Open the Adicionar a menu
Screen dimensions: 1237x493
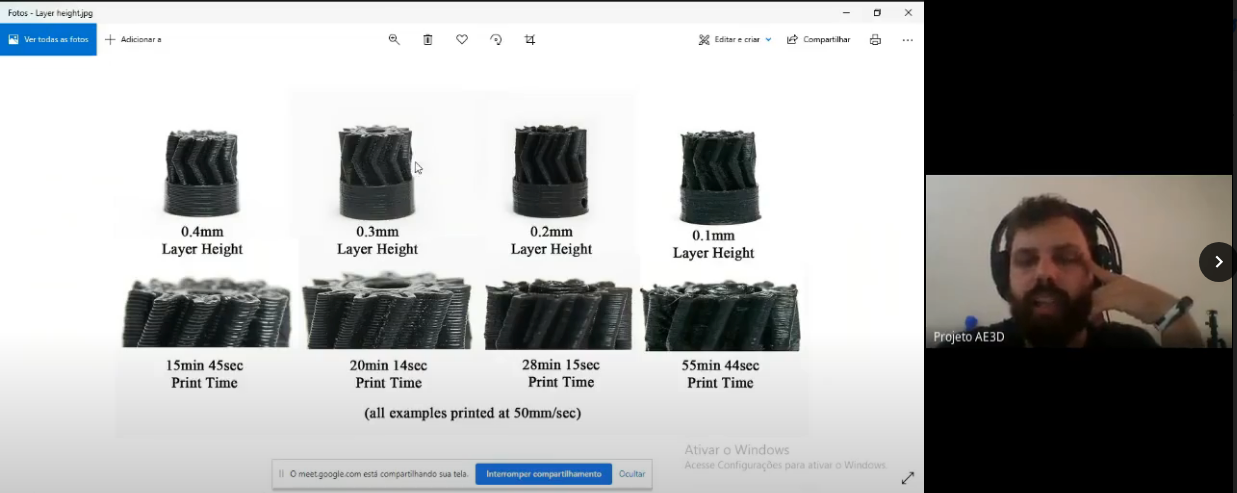tap(133, 39)
